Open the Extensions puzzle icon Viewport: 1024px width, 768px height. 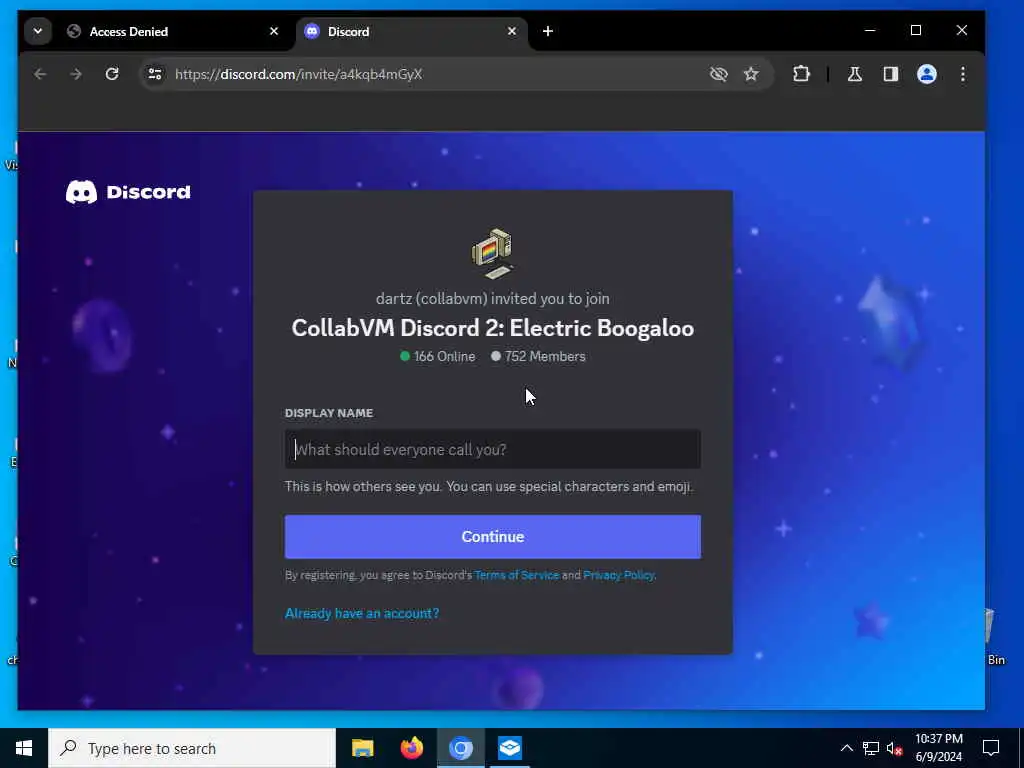801,74
